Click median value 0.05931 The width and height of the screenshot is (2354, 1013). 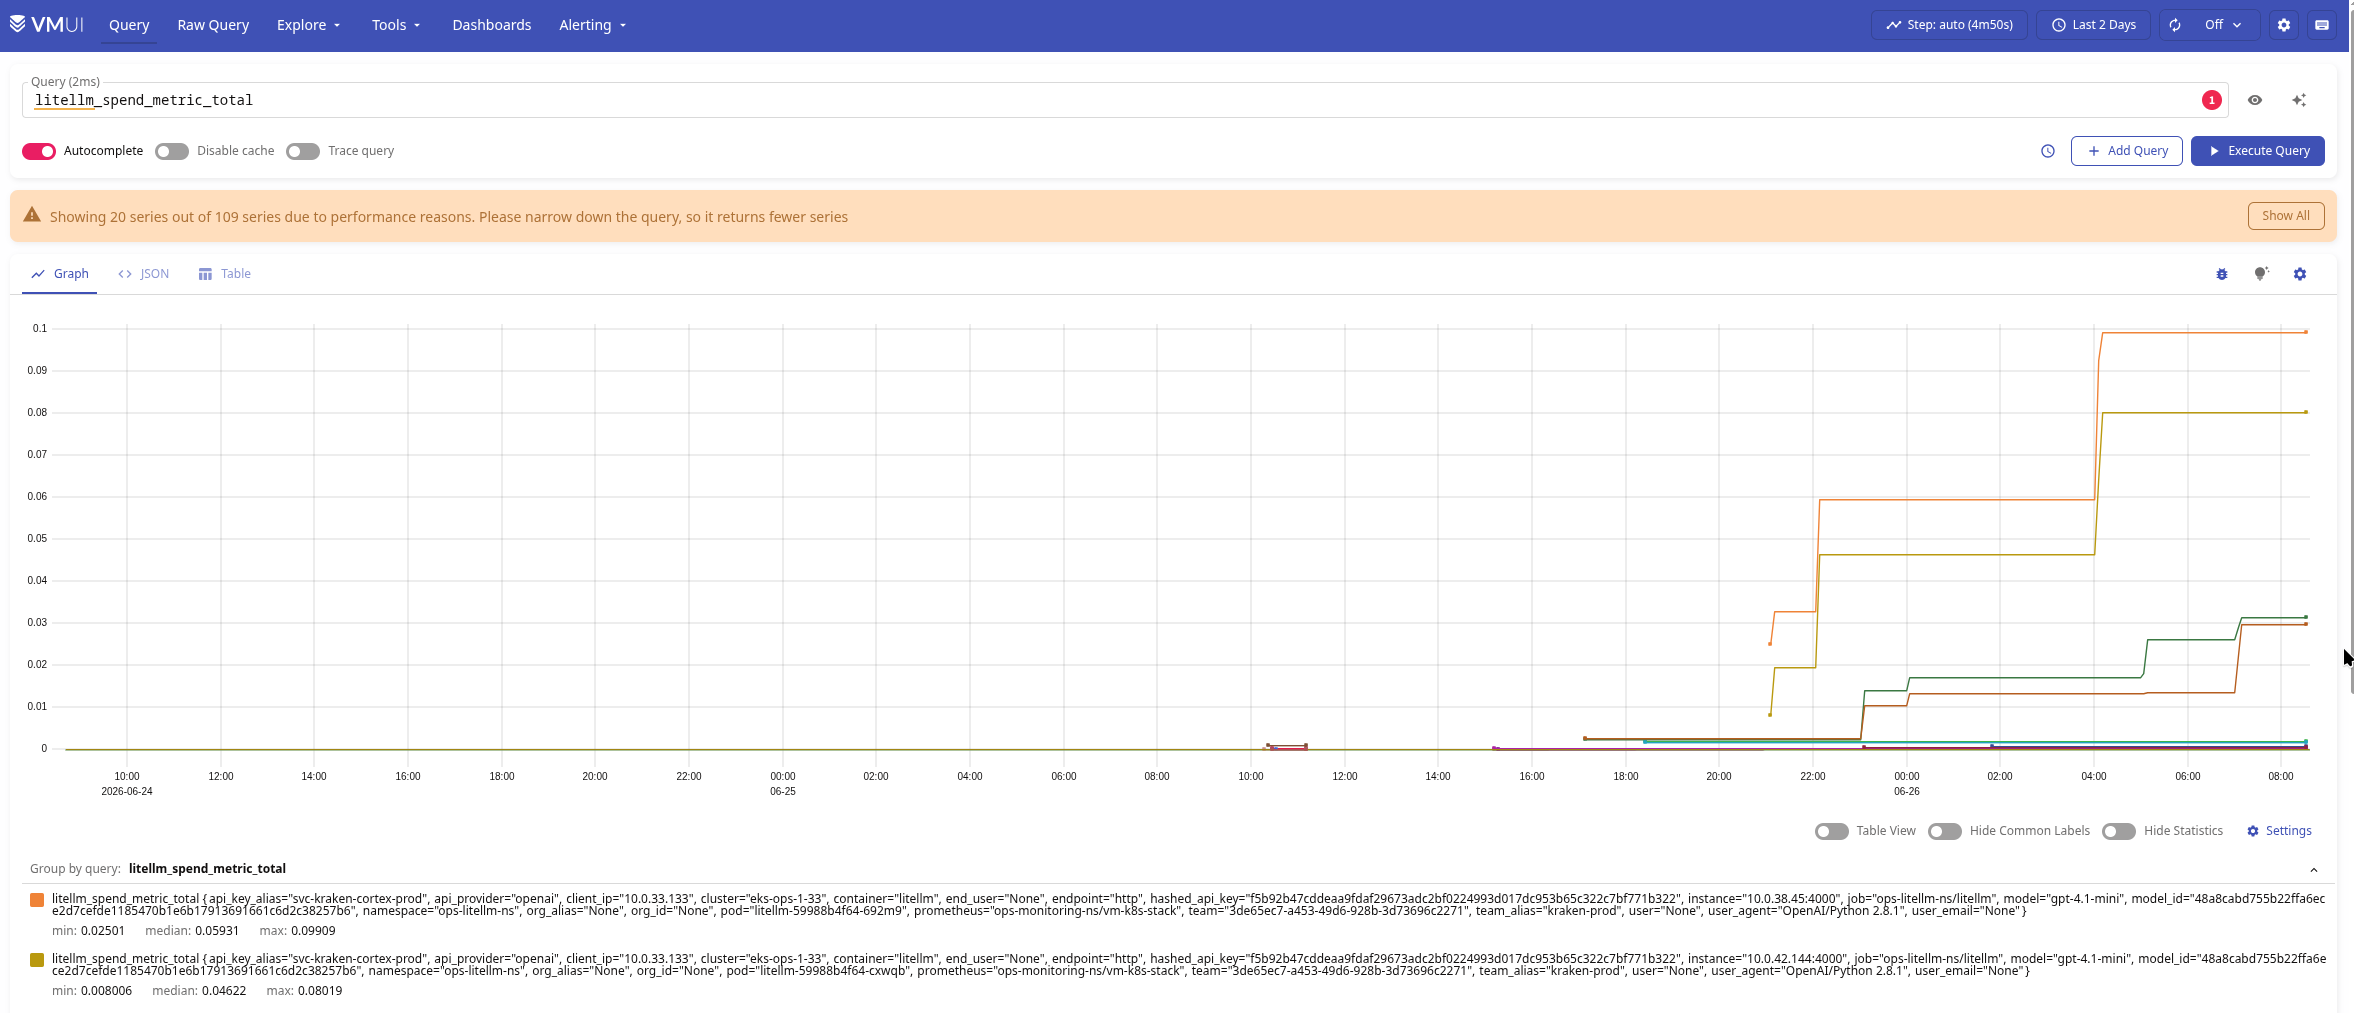tap(216, 931)
